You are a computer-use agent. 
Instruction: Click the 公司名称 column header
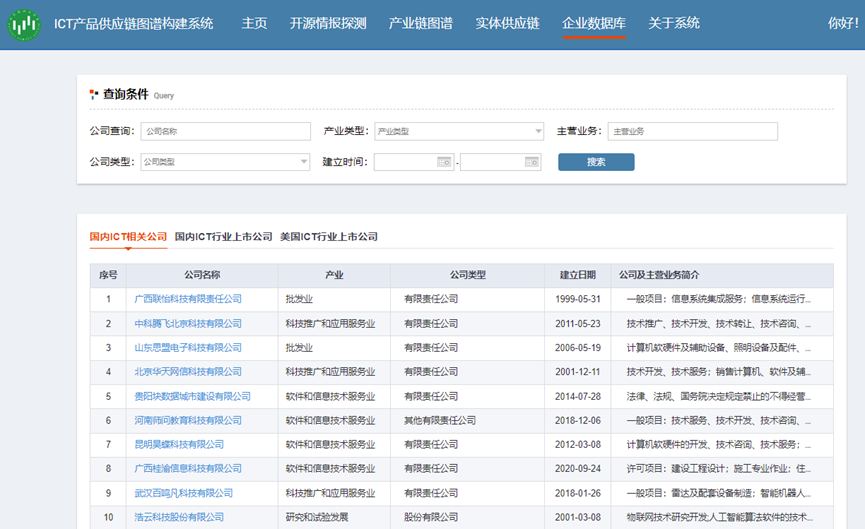pos(202,275)
